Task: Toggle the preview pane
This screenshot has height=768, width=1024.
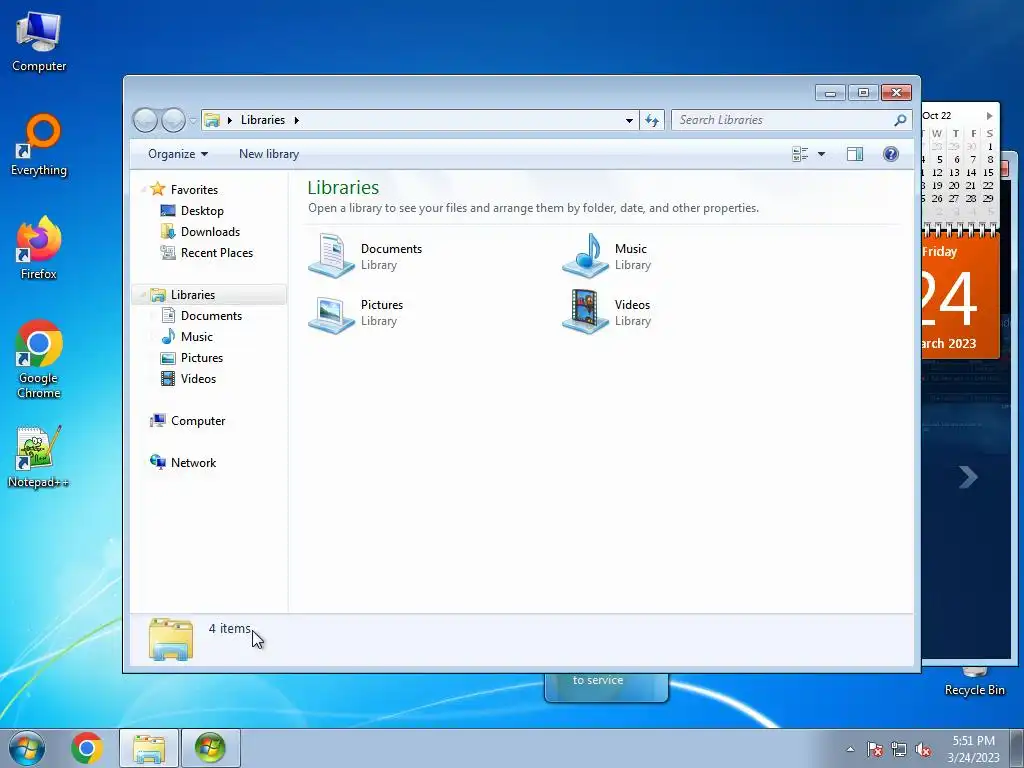Action: [x=855, y=154]
